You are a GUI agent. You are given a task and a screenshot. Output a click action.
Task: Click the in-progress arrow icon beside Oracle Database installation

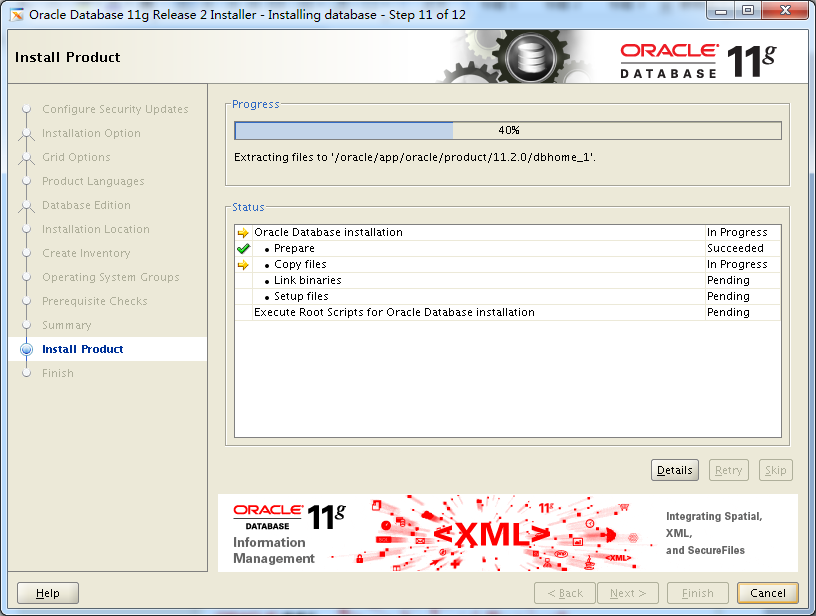[x=243, y=233]
